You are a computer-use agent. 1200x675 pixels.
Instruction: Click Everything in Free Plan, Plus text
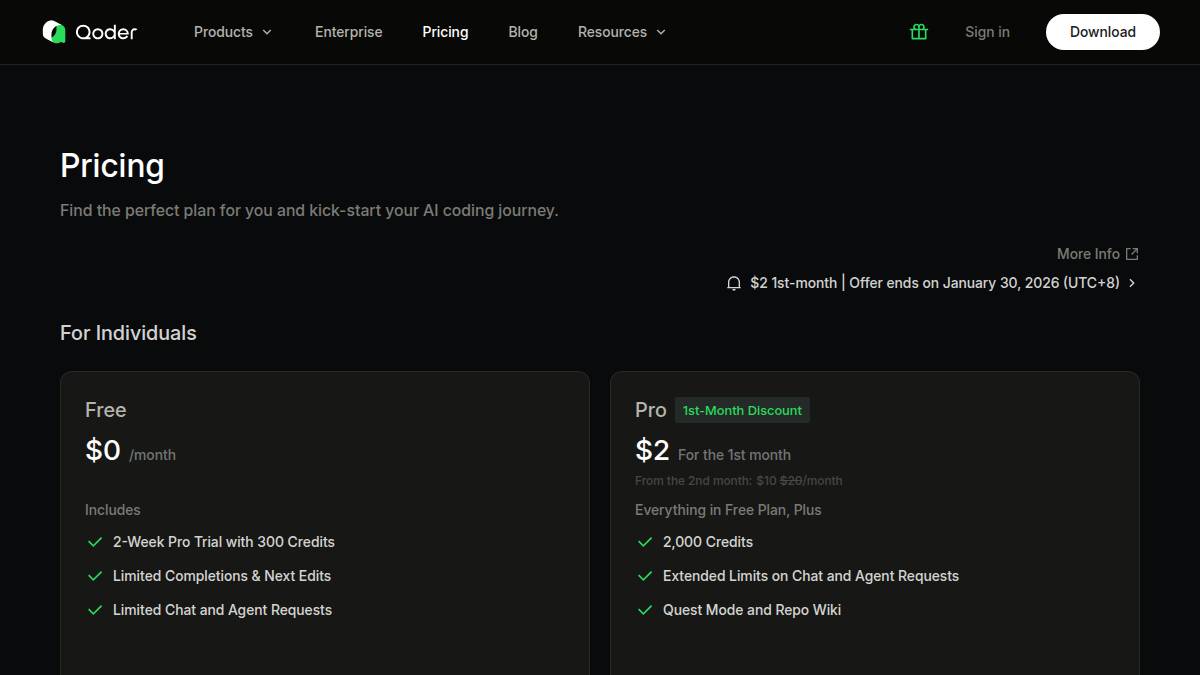pyautogui.click(x=728, y=510)
